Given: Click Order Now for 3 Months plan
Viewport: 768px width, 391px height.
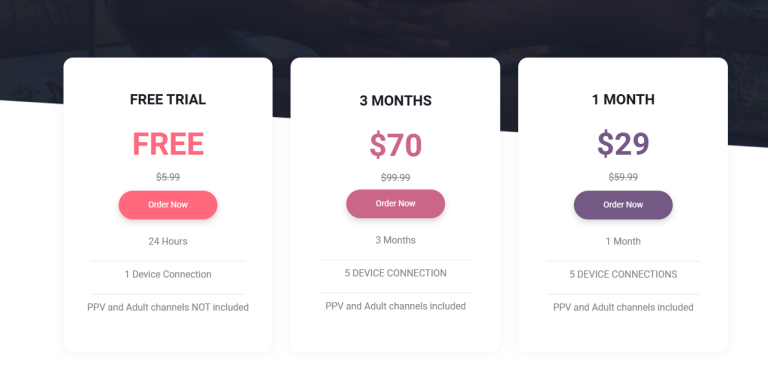Looking at the screenshot, I should coord(395,204).
